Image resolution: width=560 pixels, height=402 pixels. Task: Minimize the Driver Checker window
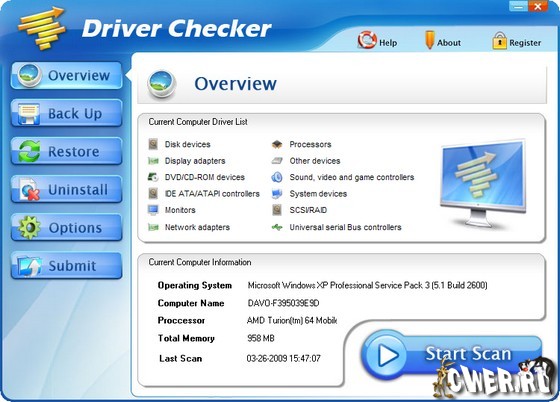[518, 6]
